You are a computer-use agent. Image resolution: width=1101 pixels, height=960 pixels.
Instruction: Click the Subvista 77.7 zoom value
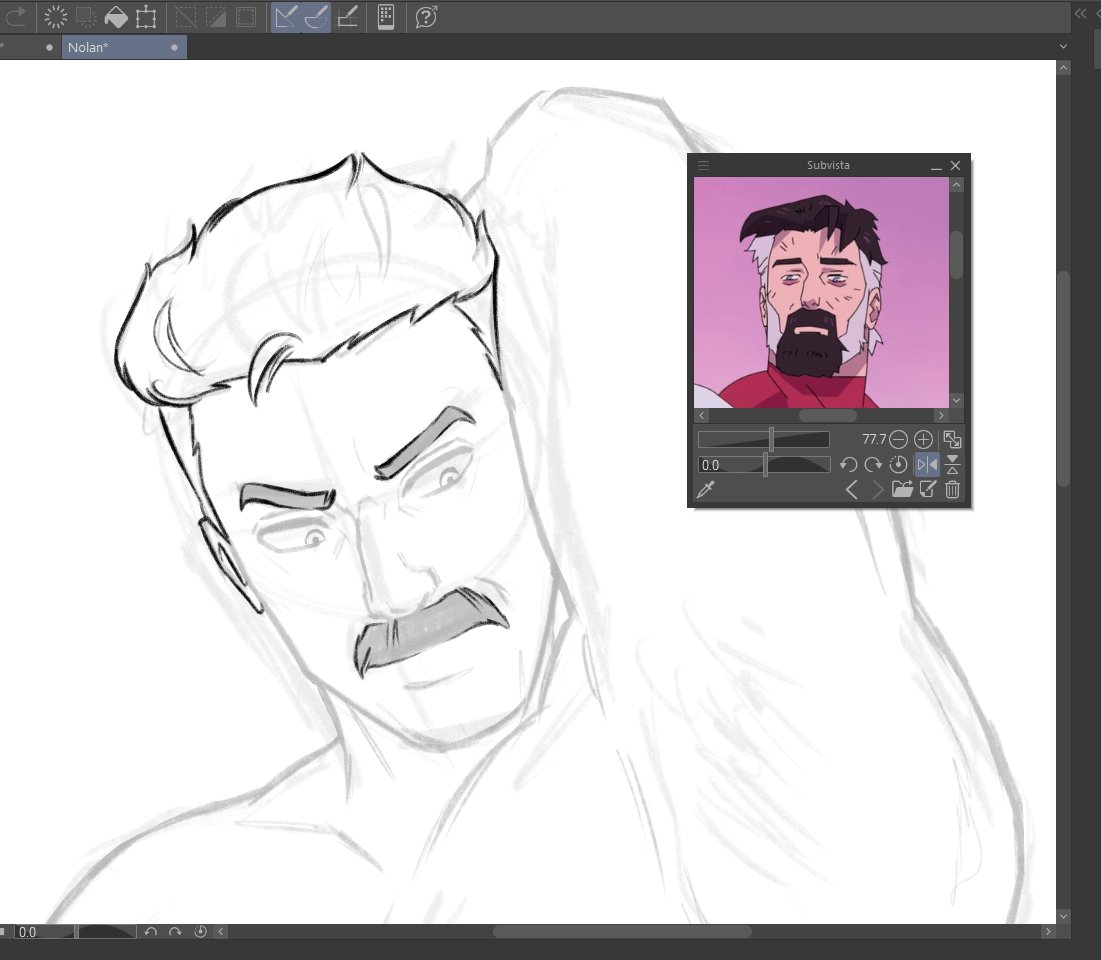873,439
